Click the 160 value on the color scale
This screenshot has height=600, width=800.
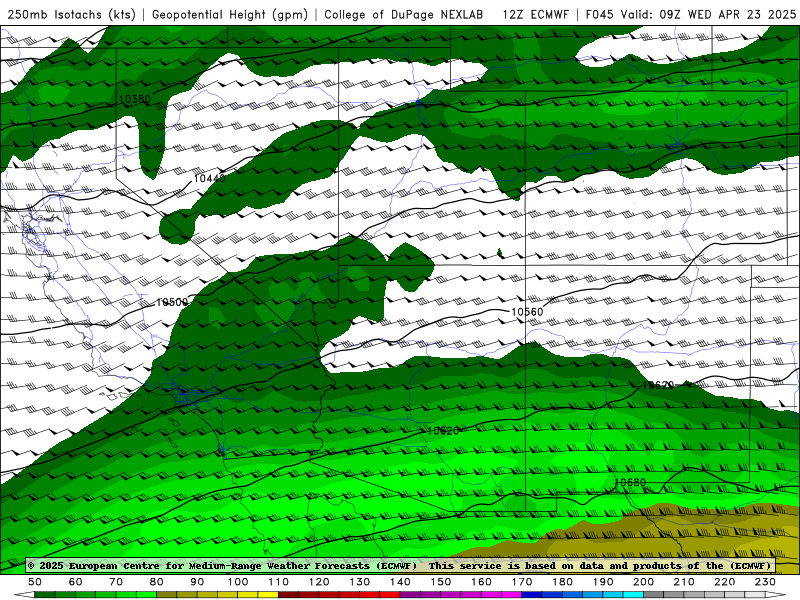tap(481, 582)
